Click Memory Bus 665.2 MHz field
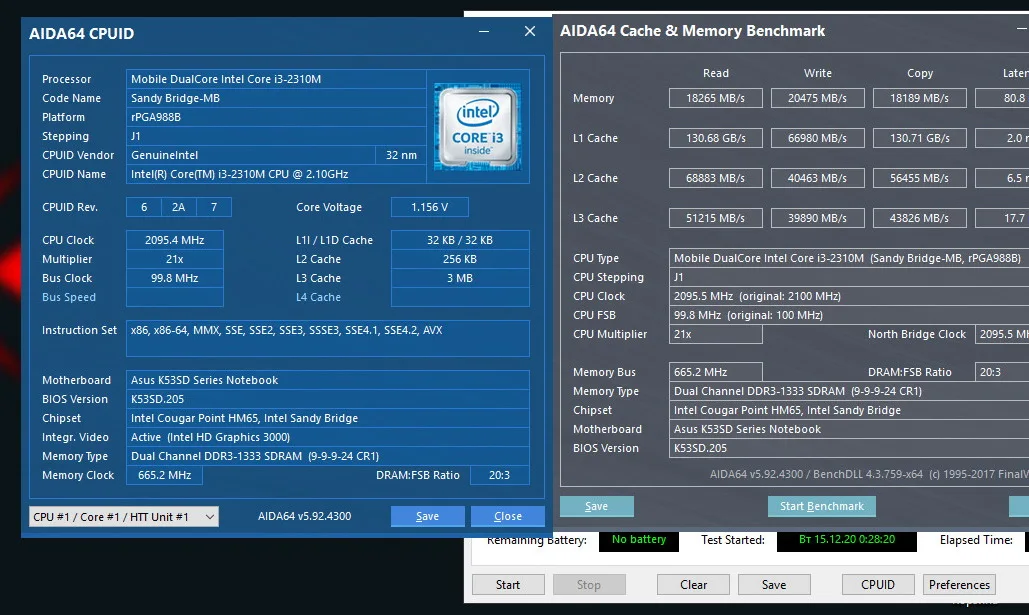This screenshot has width=1029, height=615. click(x=715, y=372)
